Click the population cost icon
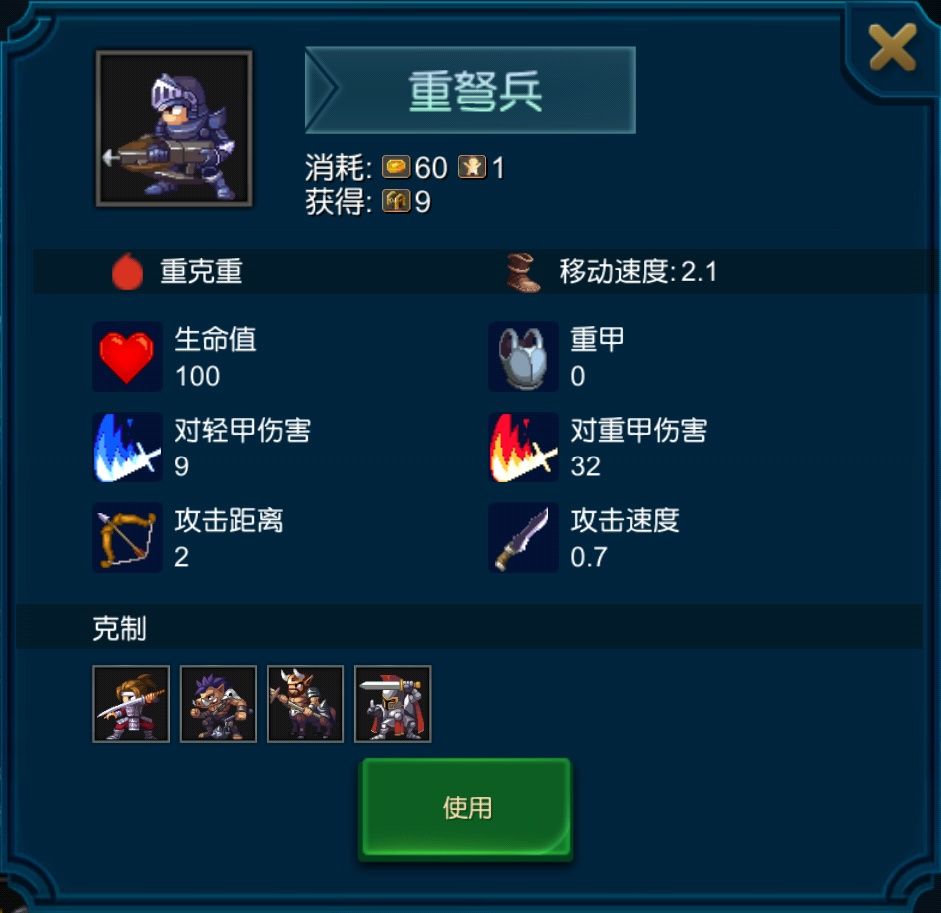 click(x=472, y=167)
